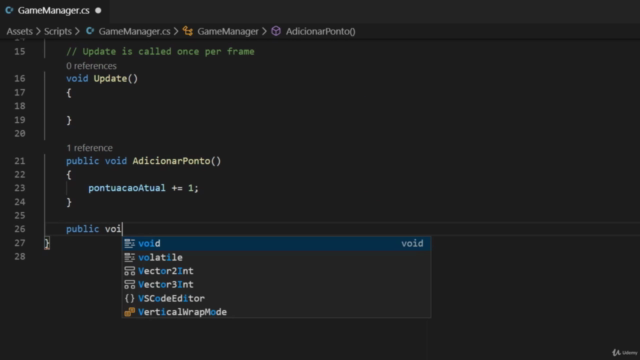Click the closing brace on line 27
Viewport: 640px width, 360px height.
point(47,243)
